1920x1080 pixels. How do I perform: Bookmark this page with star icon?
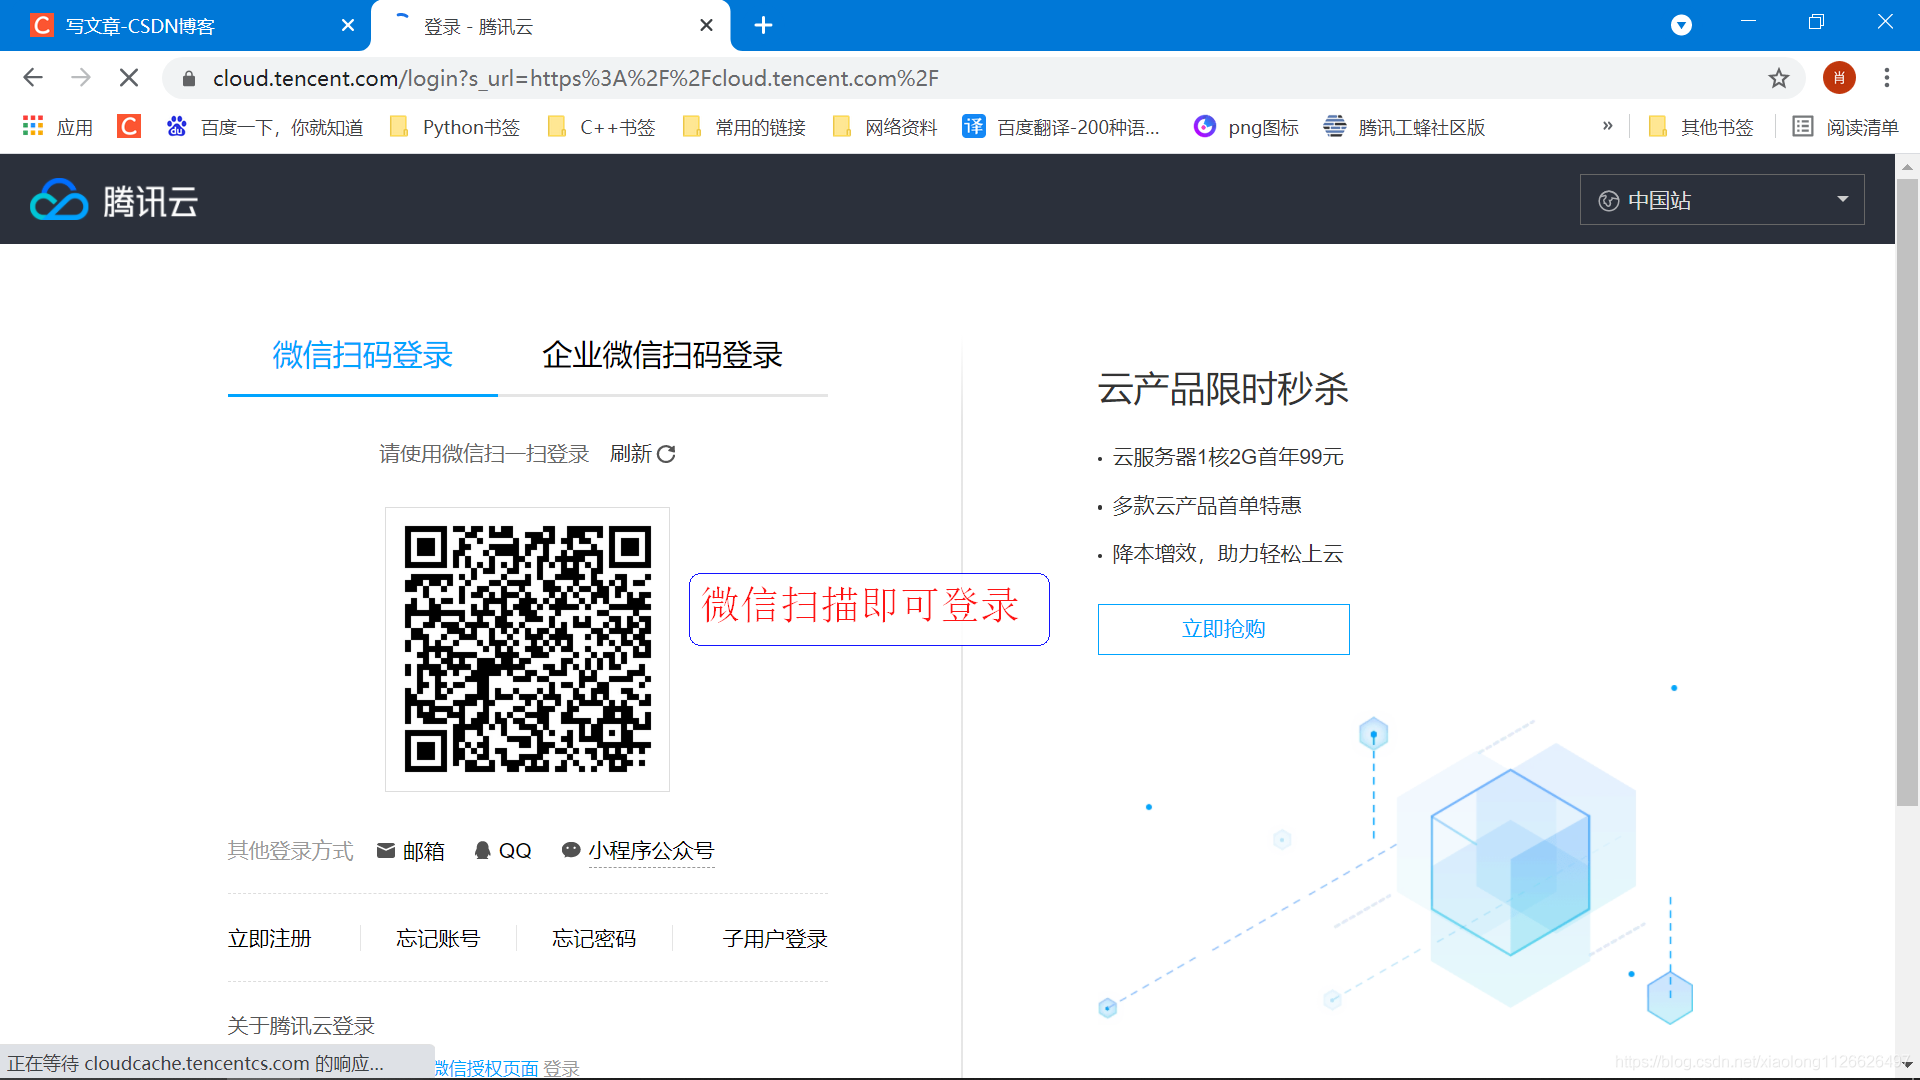point(1778,78)
